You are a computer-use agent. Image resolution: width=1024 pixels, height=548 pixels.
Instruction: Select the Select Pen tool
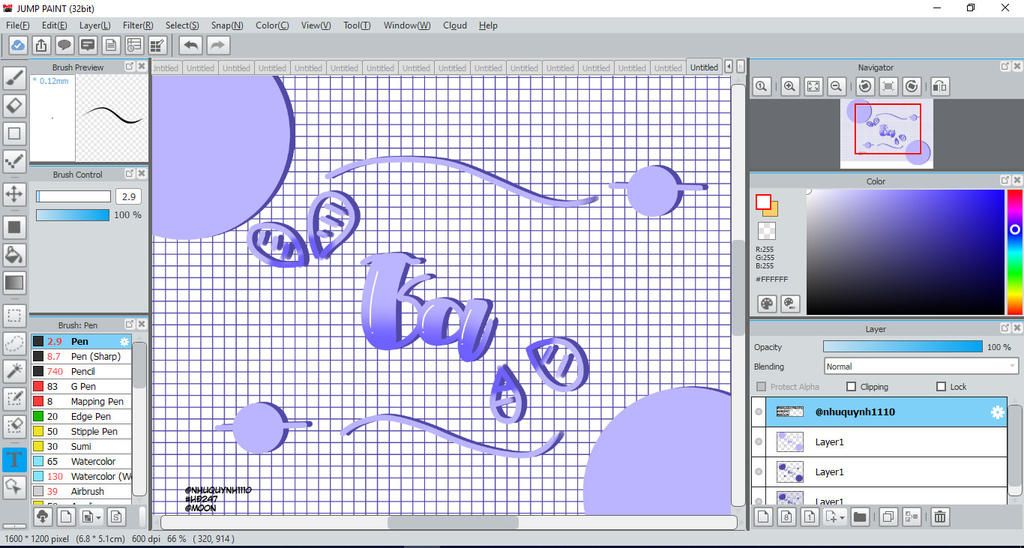point(14,398)
